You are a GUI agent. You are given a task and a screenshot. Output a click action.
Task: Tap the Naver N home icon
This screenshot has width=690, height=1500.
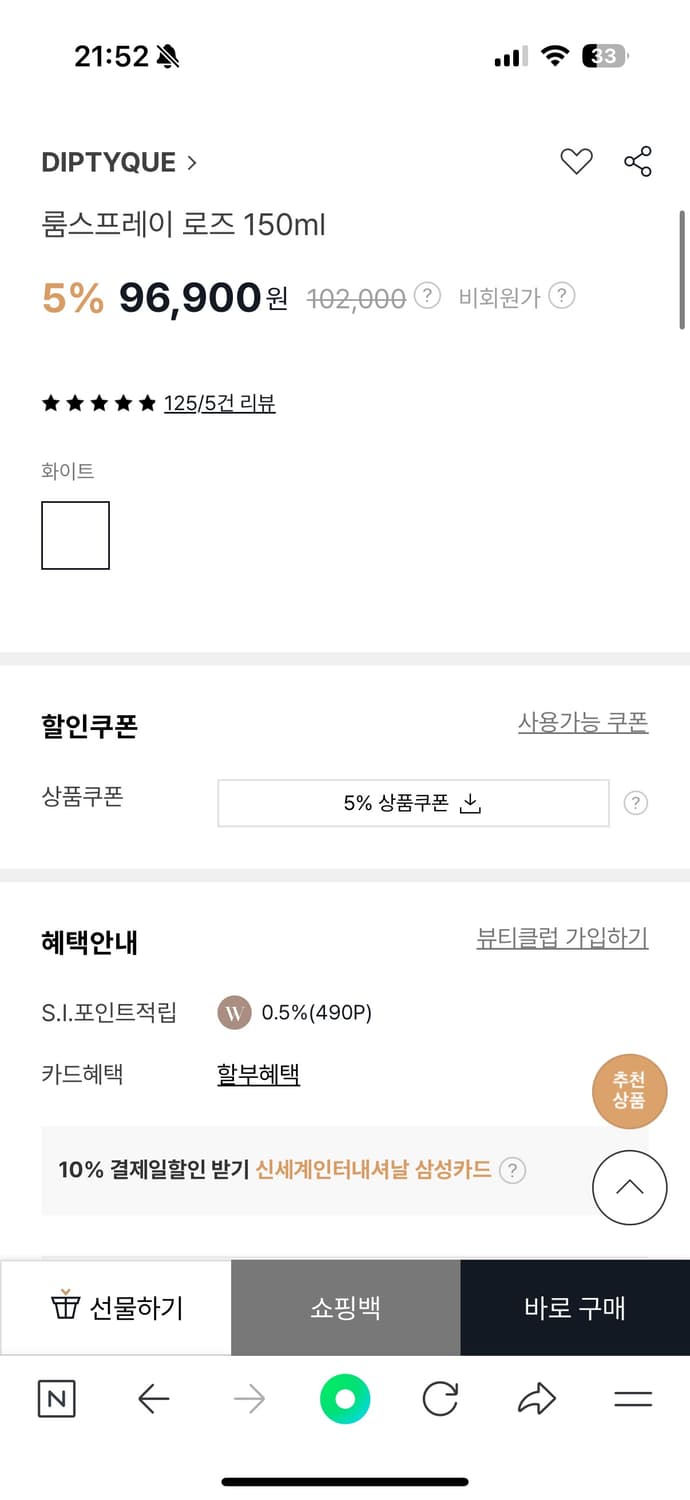point(56,1399)
